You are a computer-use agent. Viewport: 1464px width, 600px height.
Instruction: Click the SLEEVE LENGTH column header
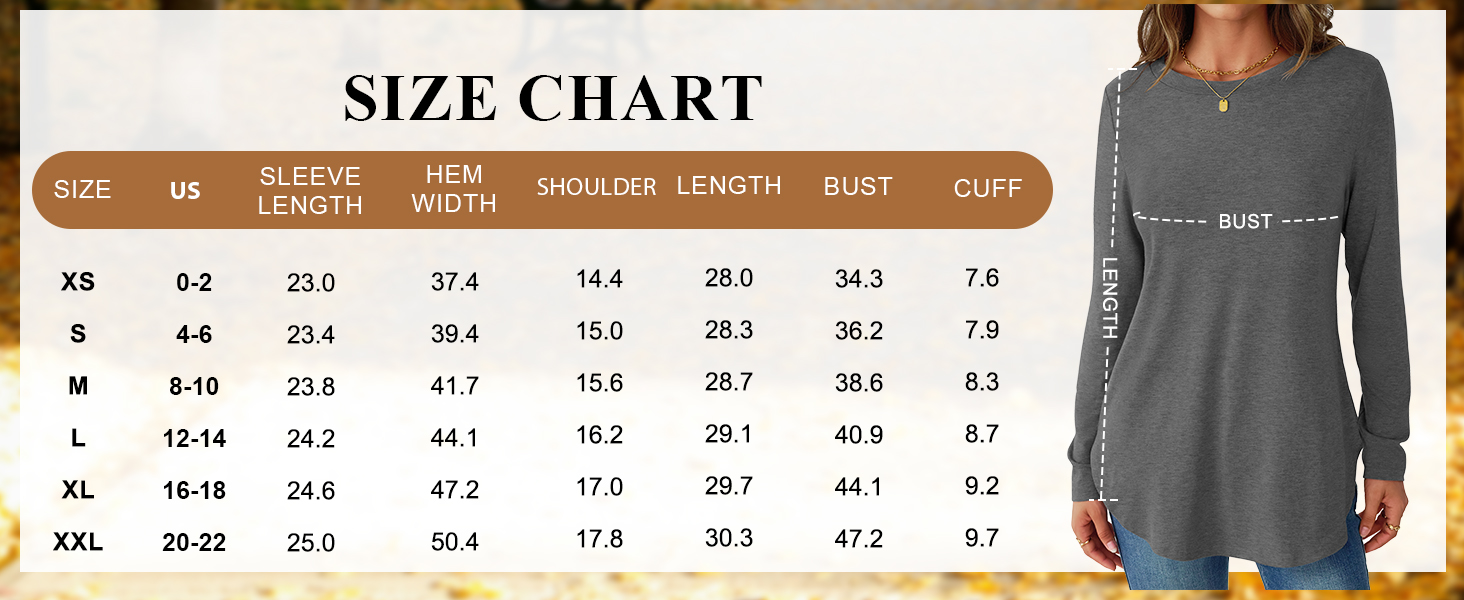click(x=310, y=190)
